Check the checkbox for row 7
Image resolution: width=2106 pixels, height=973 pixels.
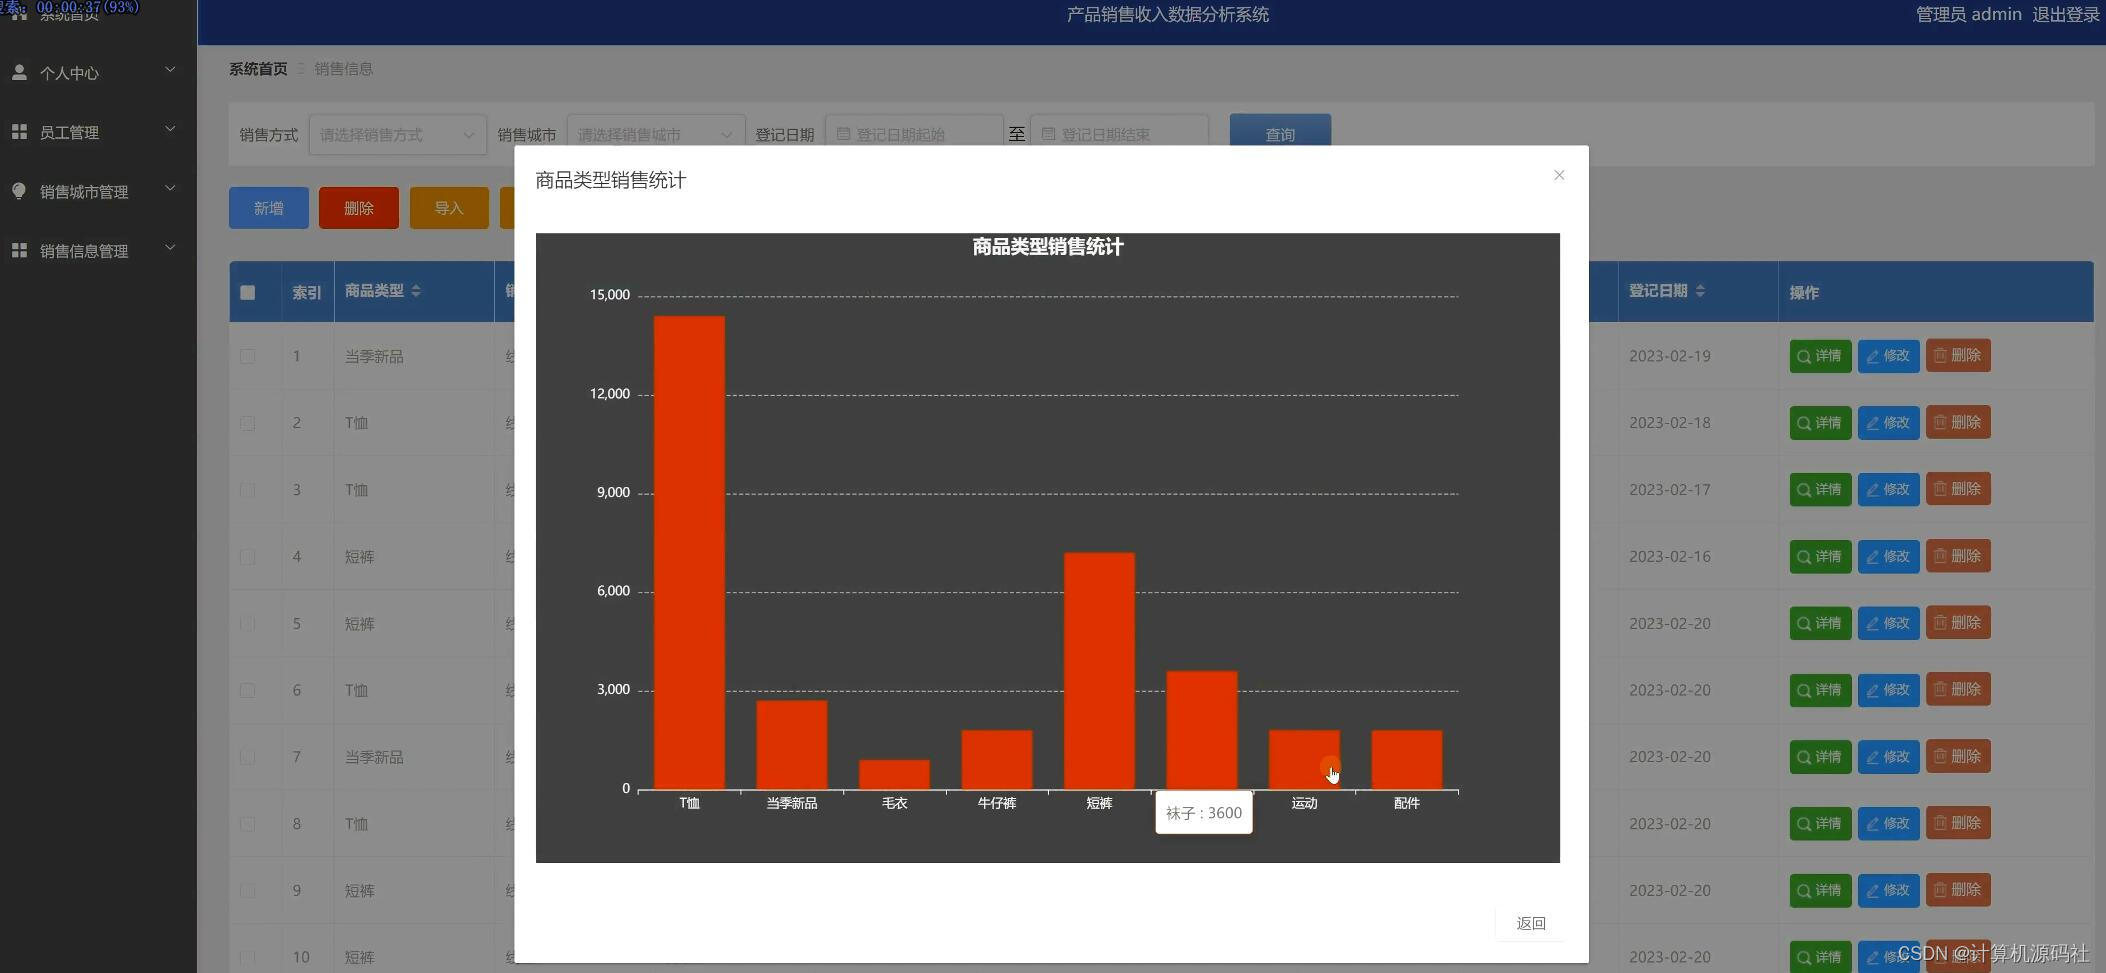248,757
